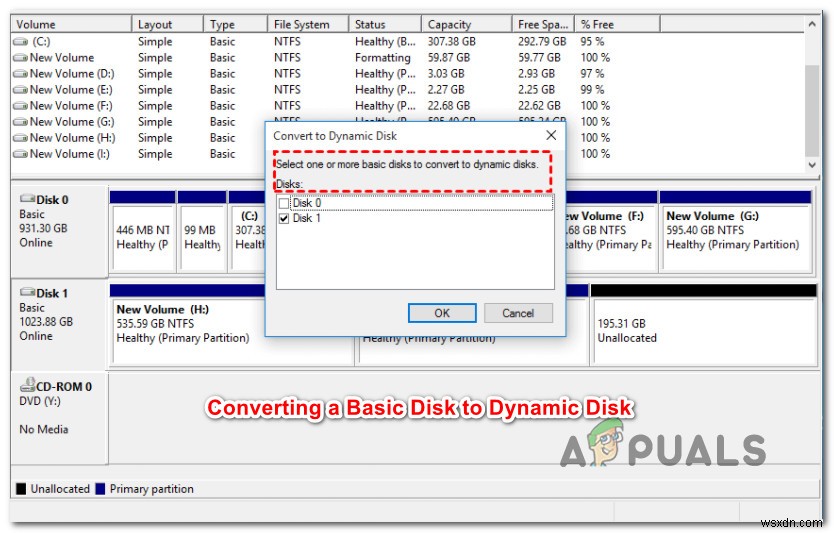Click the New Volume (G:) drive icon
Image resolution: width=834 pixels, height=533 pixels.
click(x=20, y=122)
